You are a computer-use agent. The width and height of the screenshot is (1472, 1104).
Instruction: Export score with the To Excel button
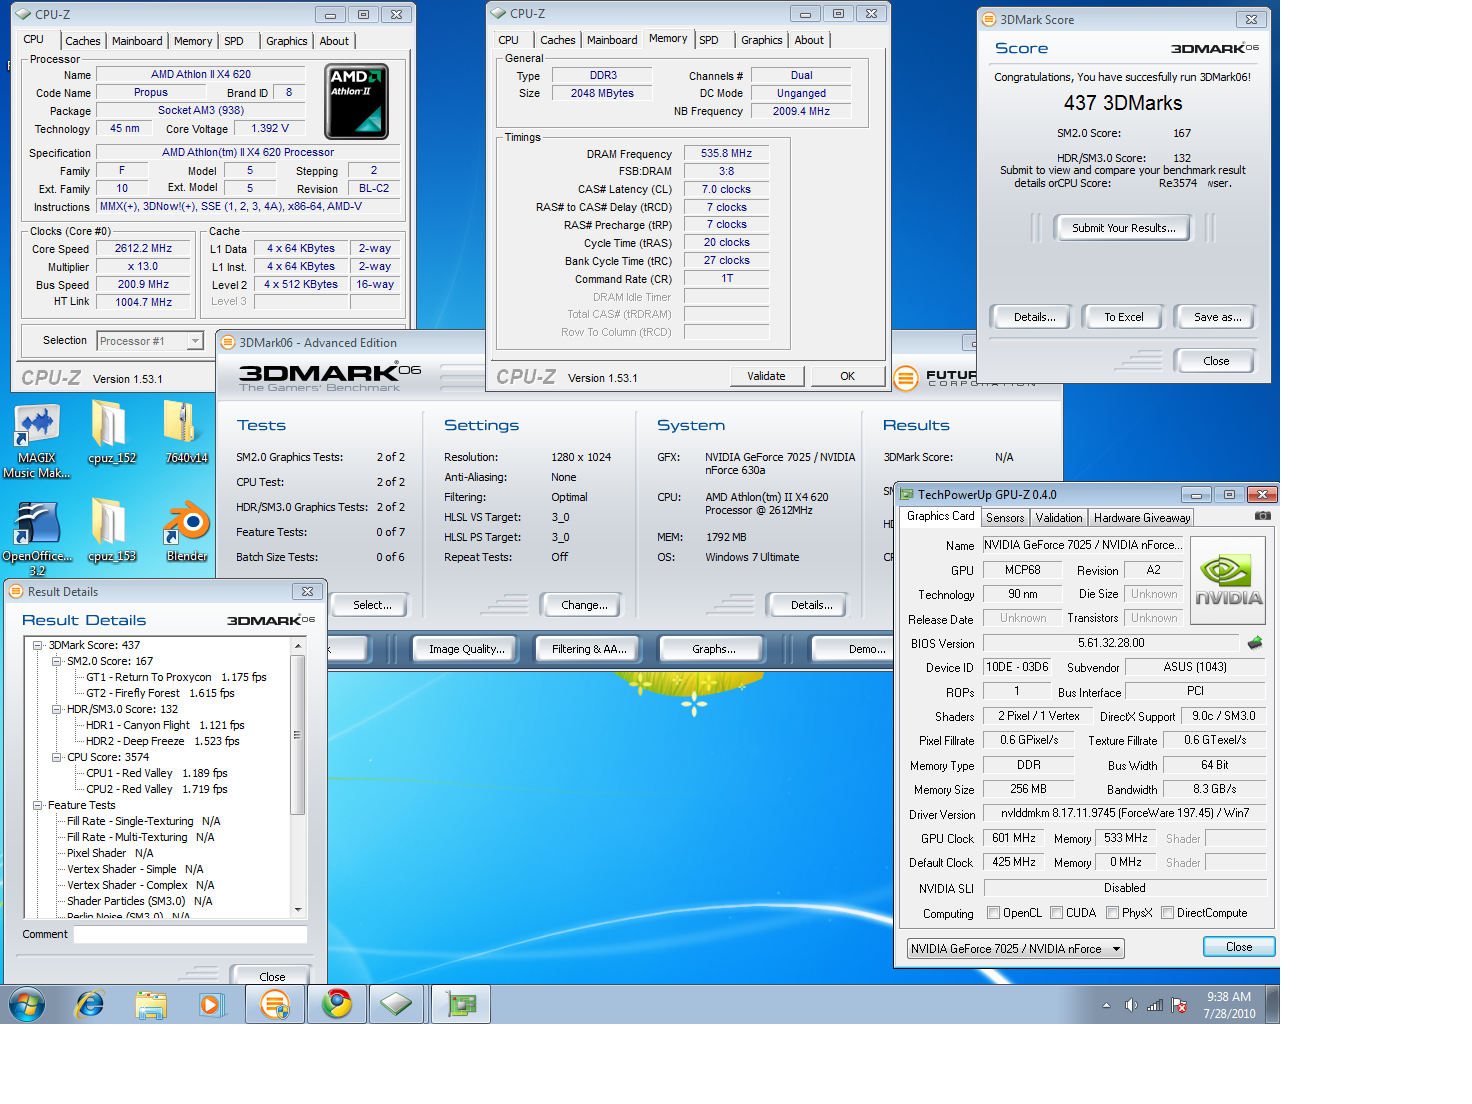click(x=1124, y=317)
